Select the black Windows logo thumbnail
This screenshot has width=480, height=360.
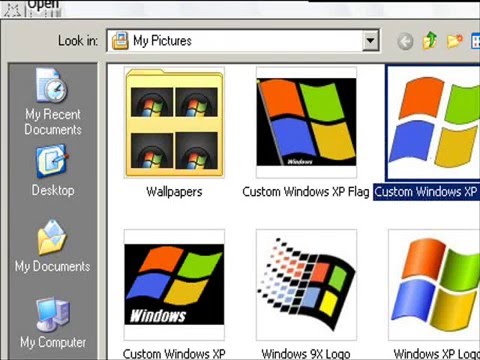click(174, 285)
